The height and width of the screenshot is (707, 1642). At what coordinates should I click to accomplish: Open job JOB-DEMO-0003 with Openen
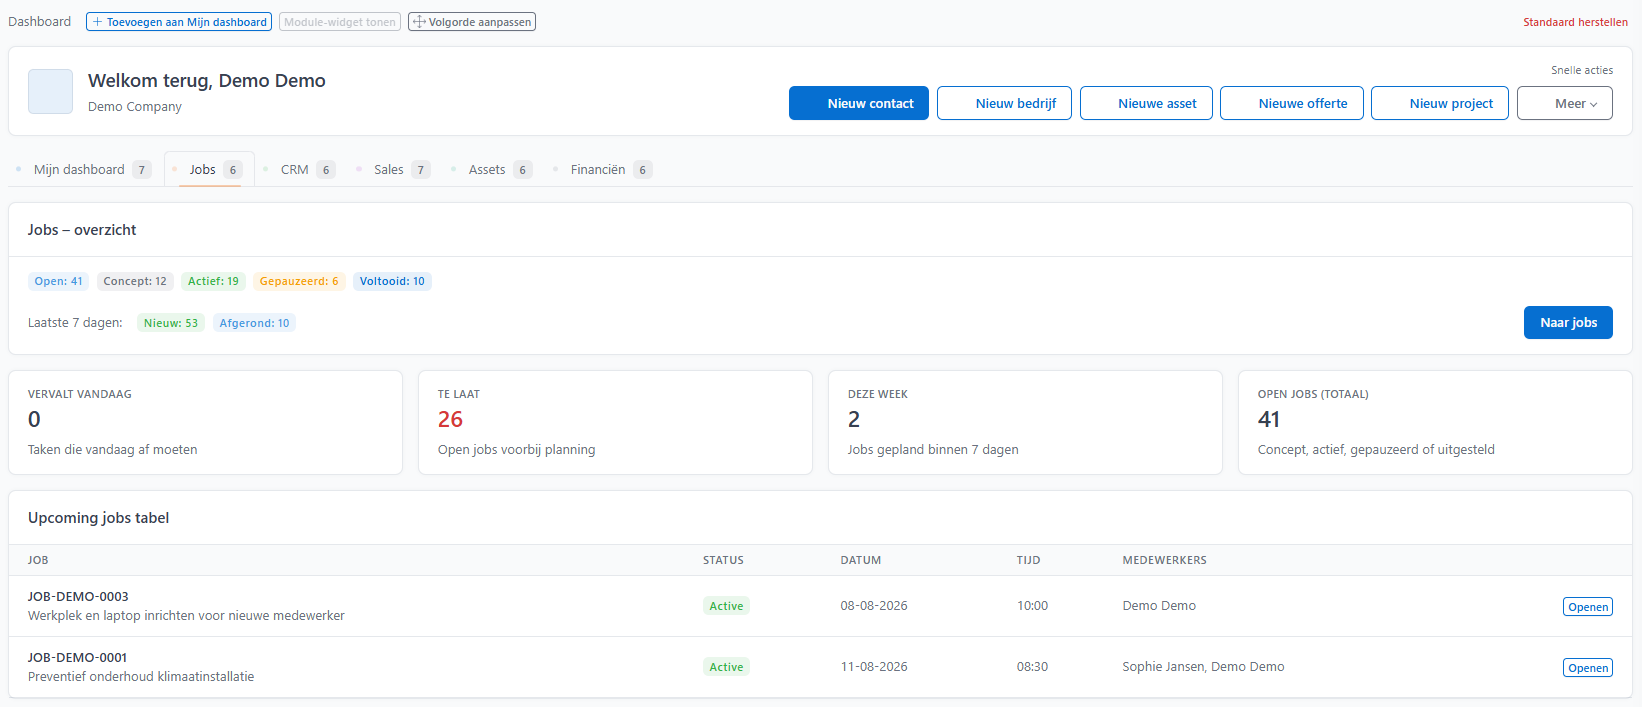coord(1588,607)
